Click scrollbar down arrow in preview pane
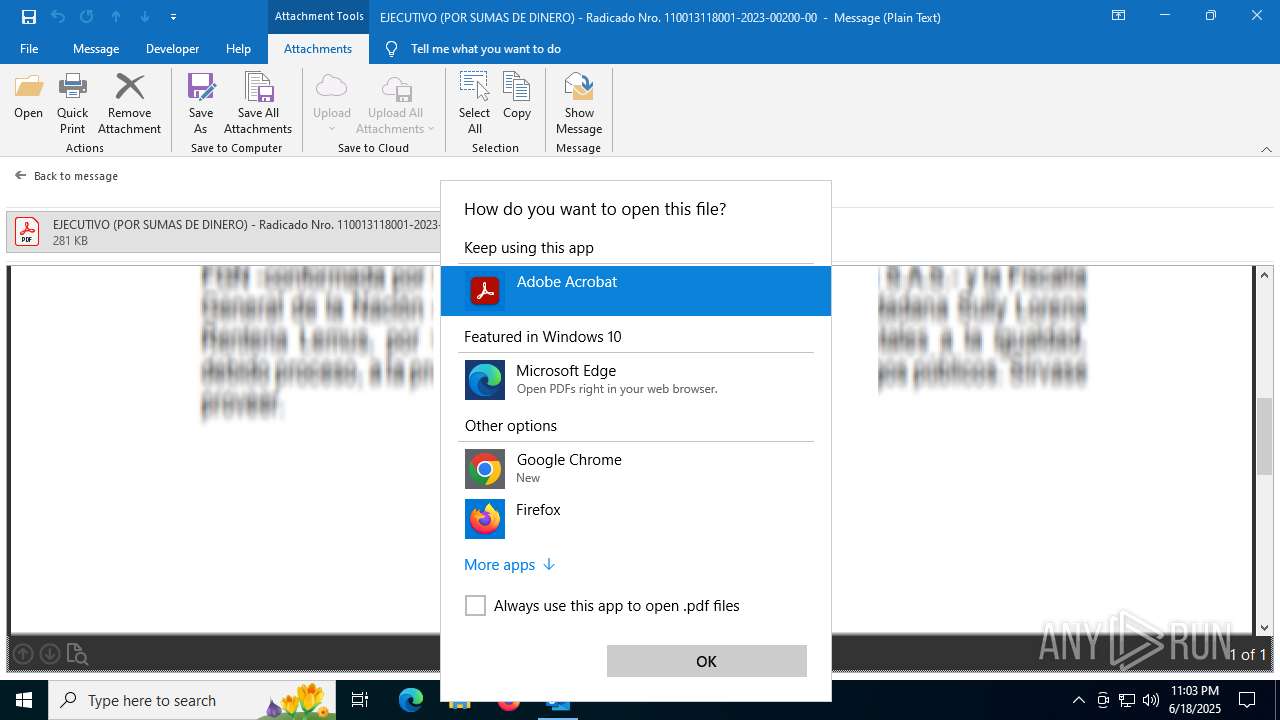The image size is (1280, 720). pyautogui.click(x=1265, y=628)
